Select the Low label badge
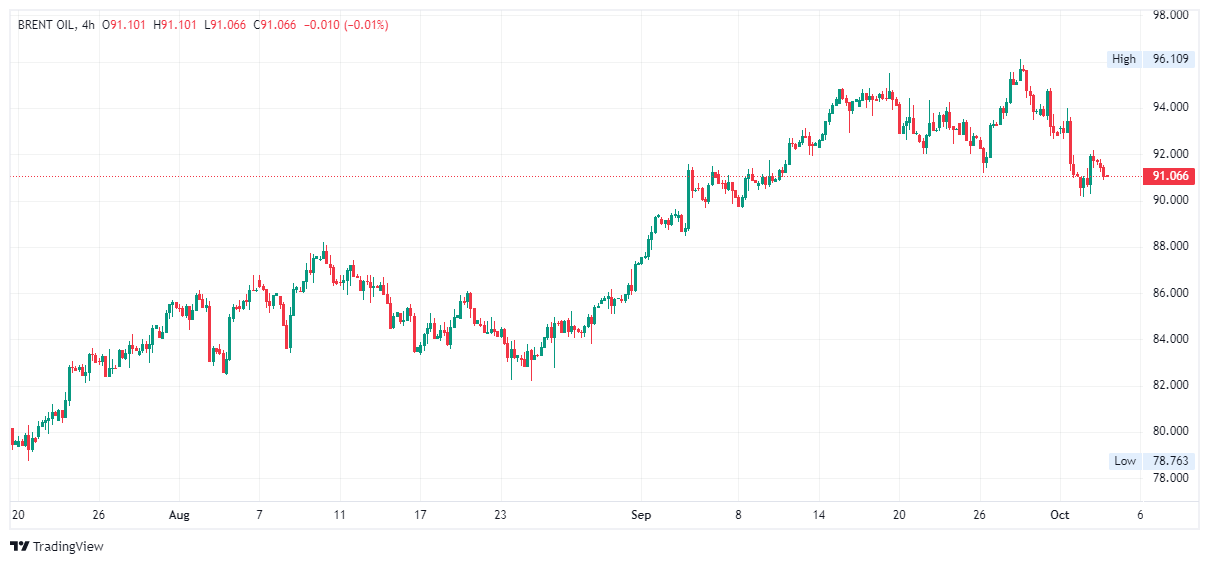The height and width of the screenshot is (564, 1209). pyautogui.click(x=1125, y=461)
